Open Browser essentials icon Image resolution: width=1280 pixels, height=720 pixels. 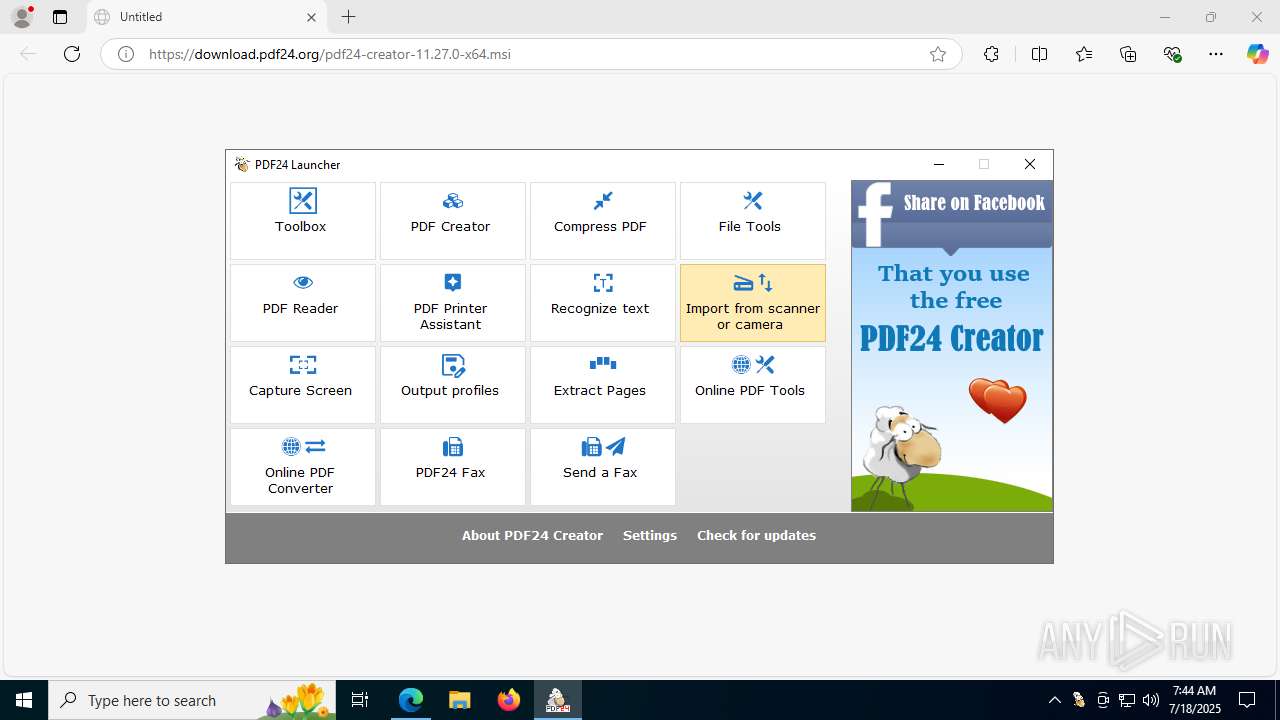pyautogui.click(x=1173, y=54)
